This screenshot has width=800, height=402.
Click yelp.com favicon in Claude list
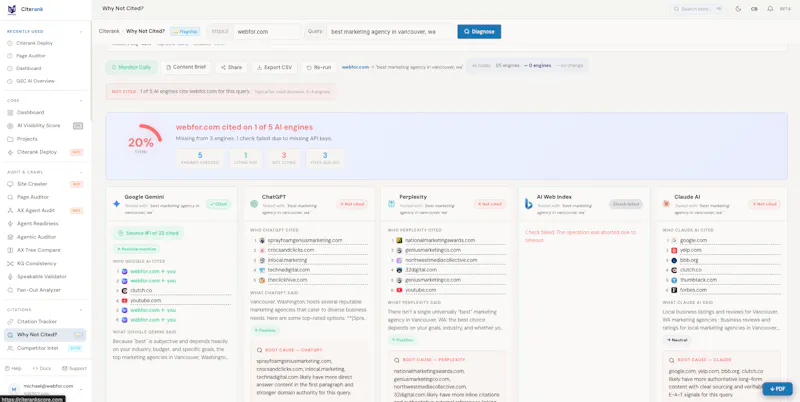pyautogui.click(x=674, y=250)
